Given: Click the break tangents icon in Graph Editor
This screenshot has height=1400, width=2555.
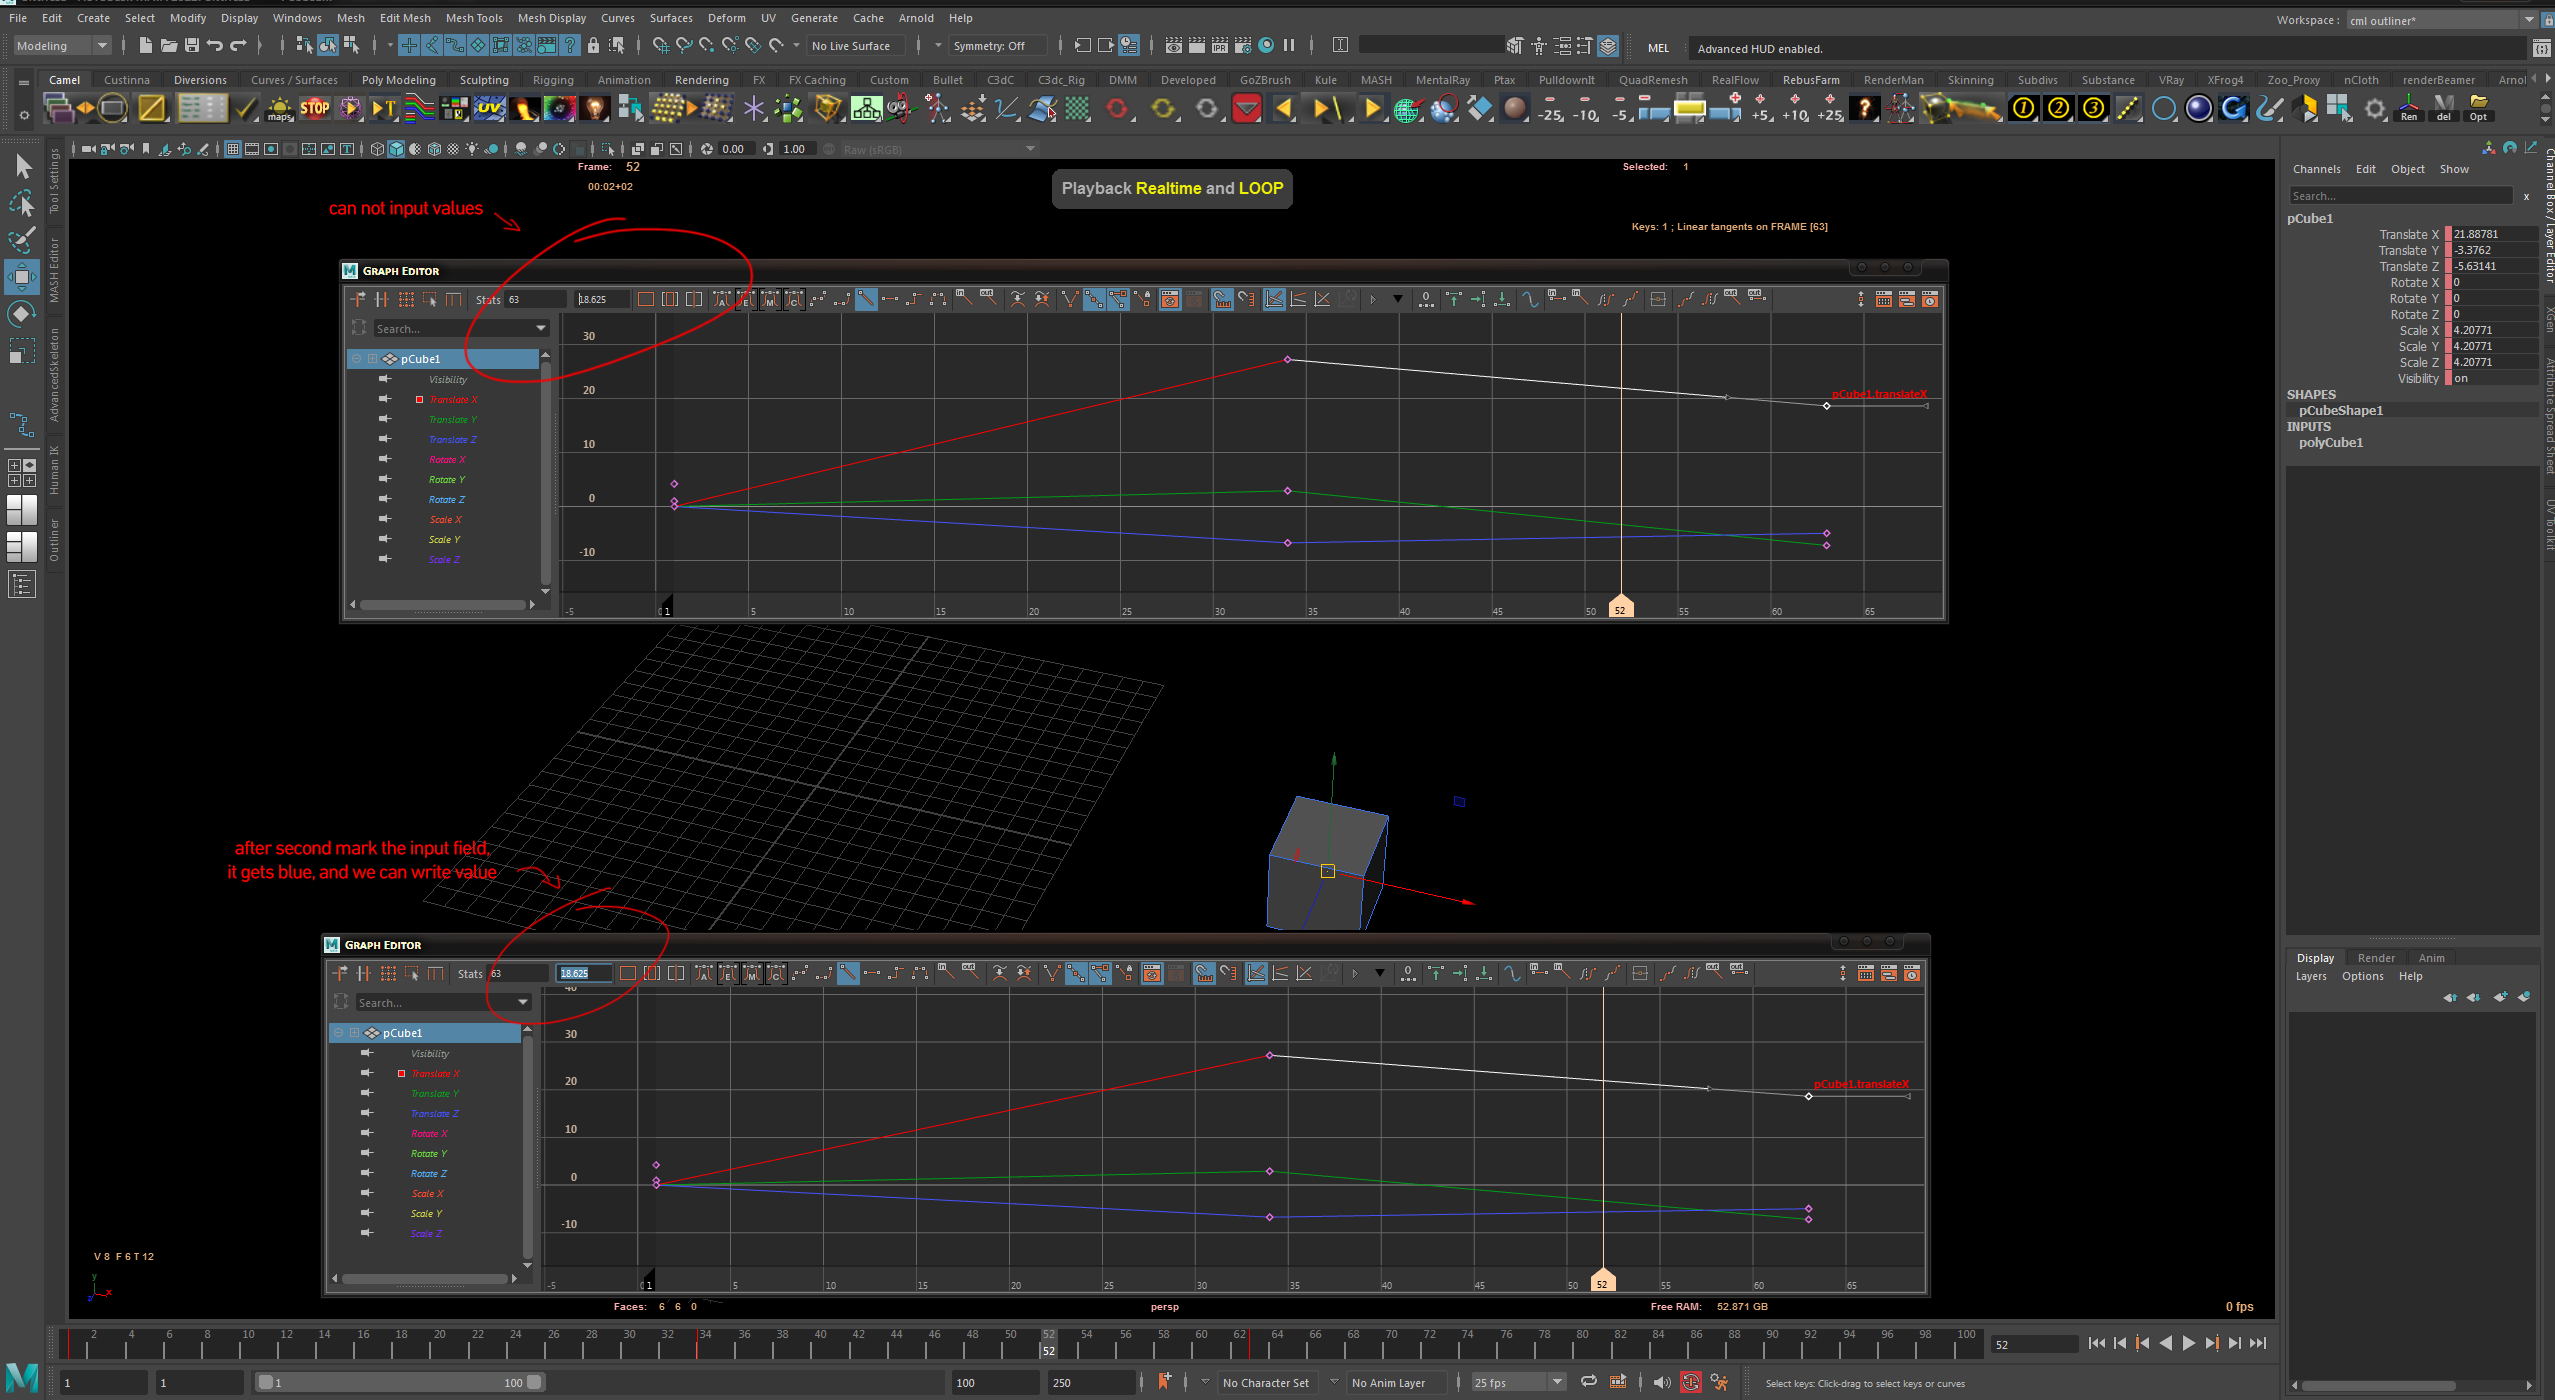Looking at the screenshot, I should [1068, 299].
